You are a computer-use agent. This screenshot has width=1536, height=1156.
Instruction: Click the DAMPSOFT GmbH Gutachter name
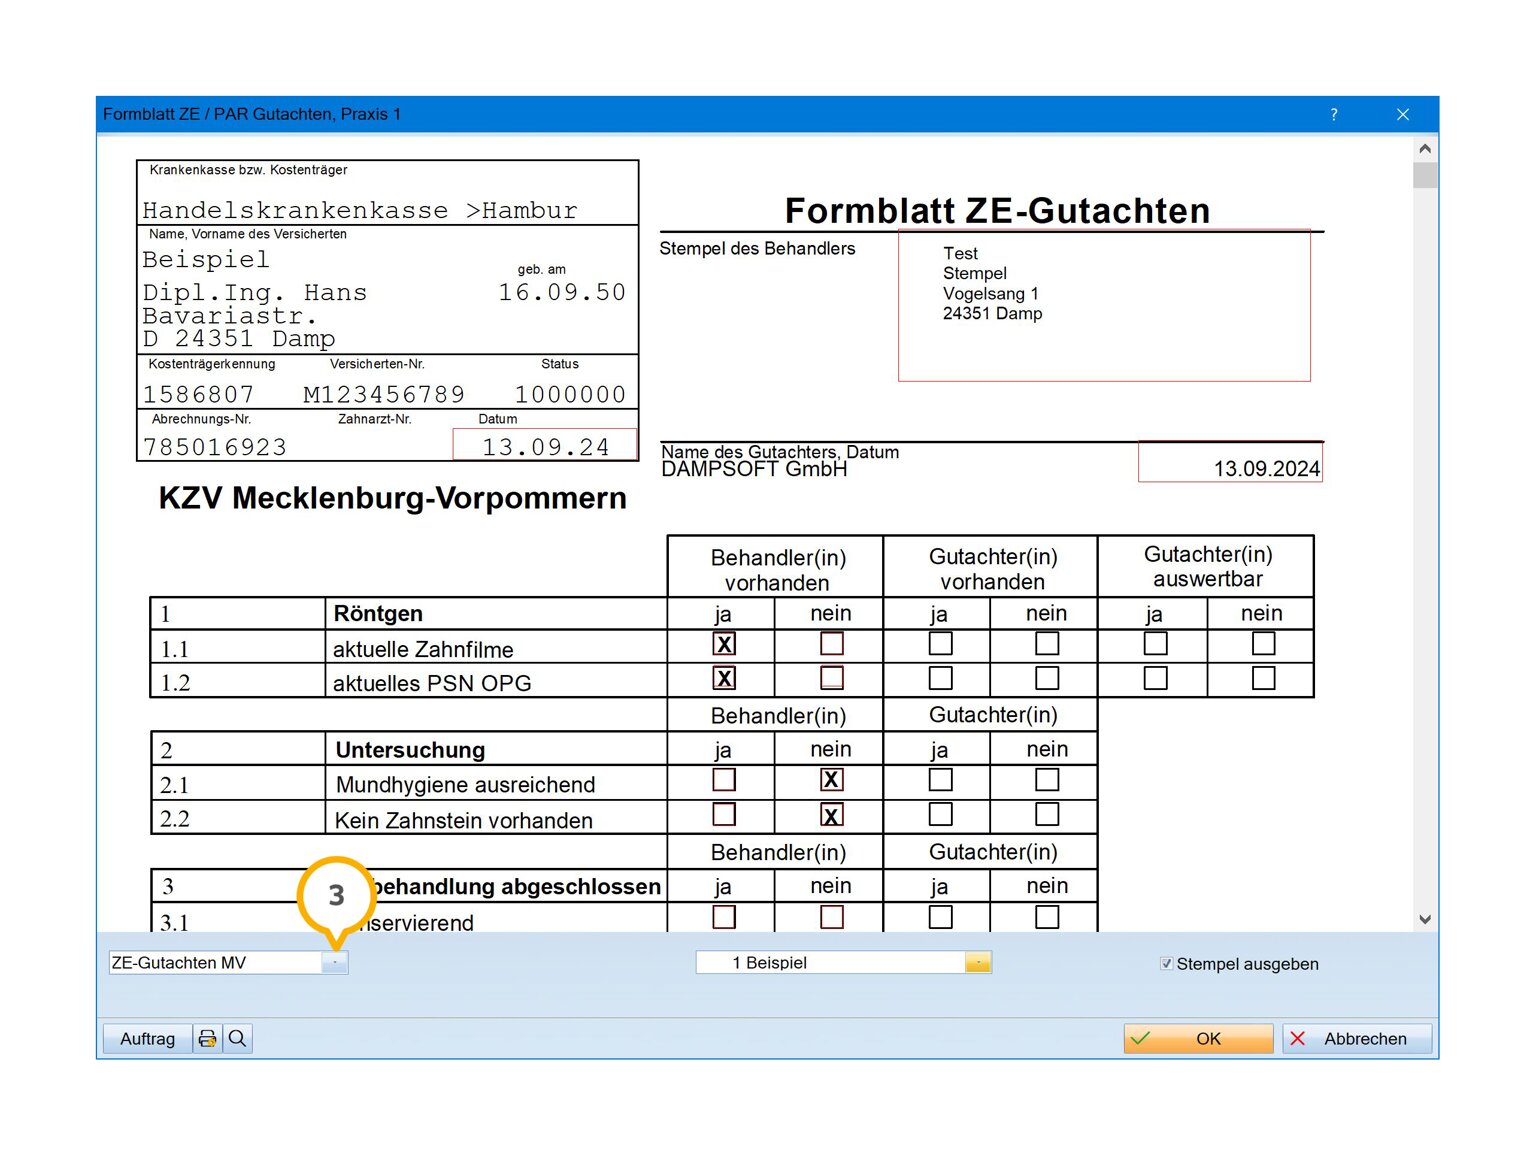click(x=754, y=469)
